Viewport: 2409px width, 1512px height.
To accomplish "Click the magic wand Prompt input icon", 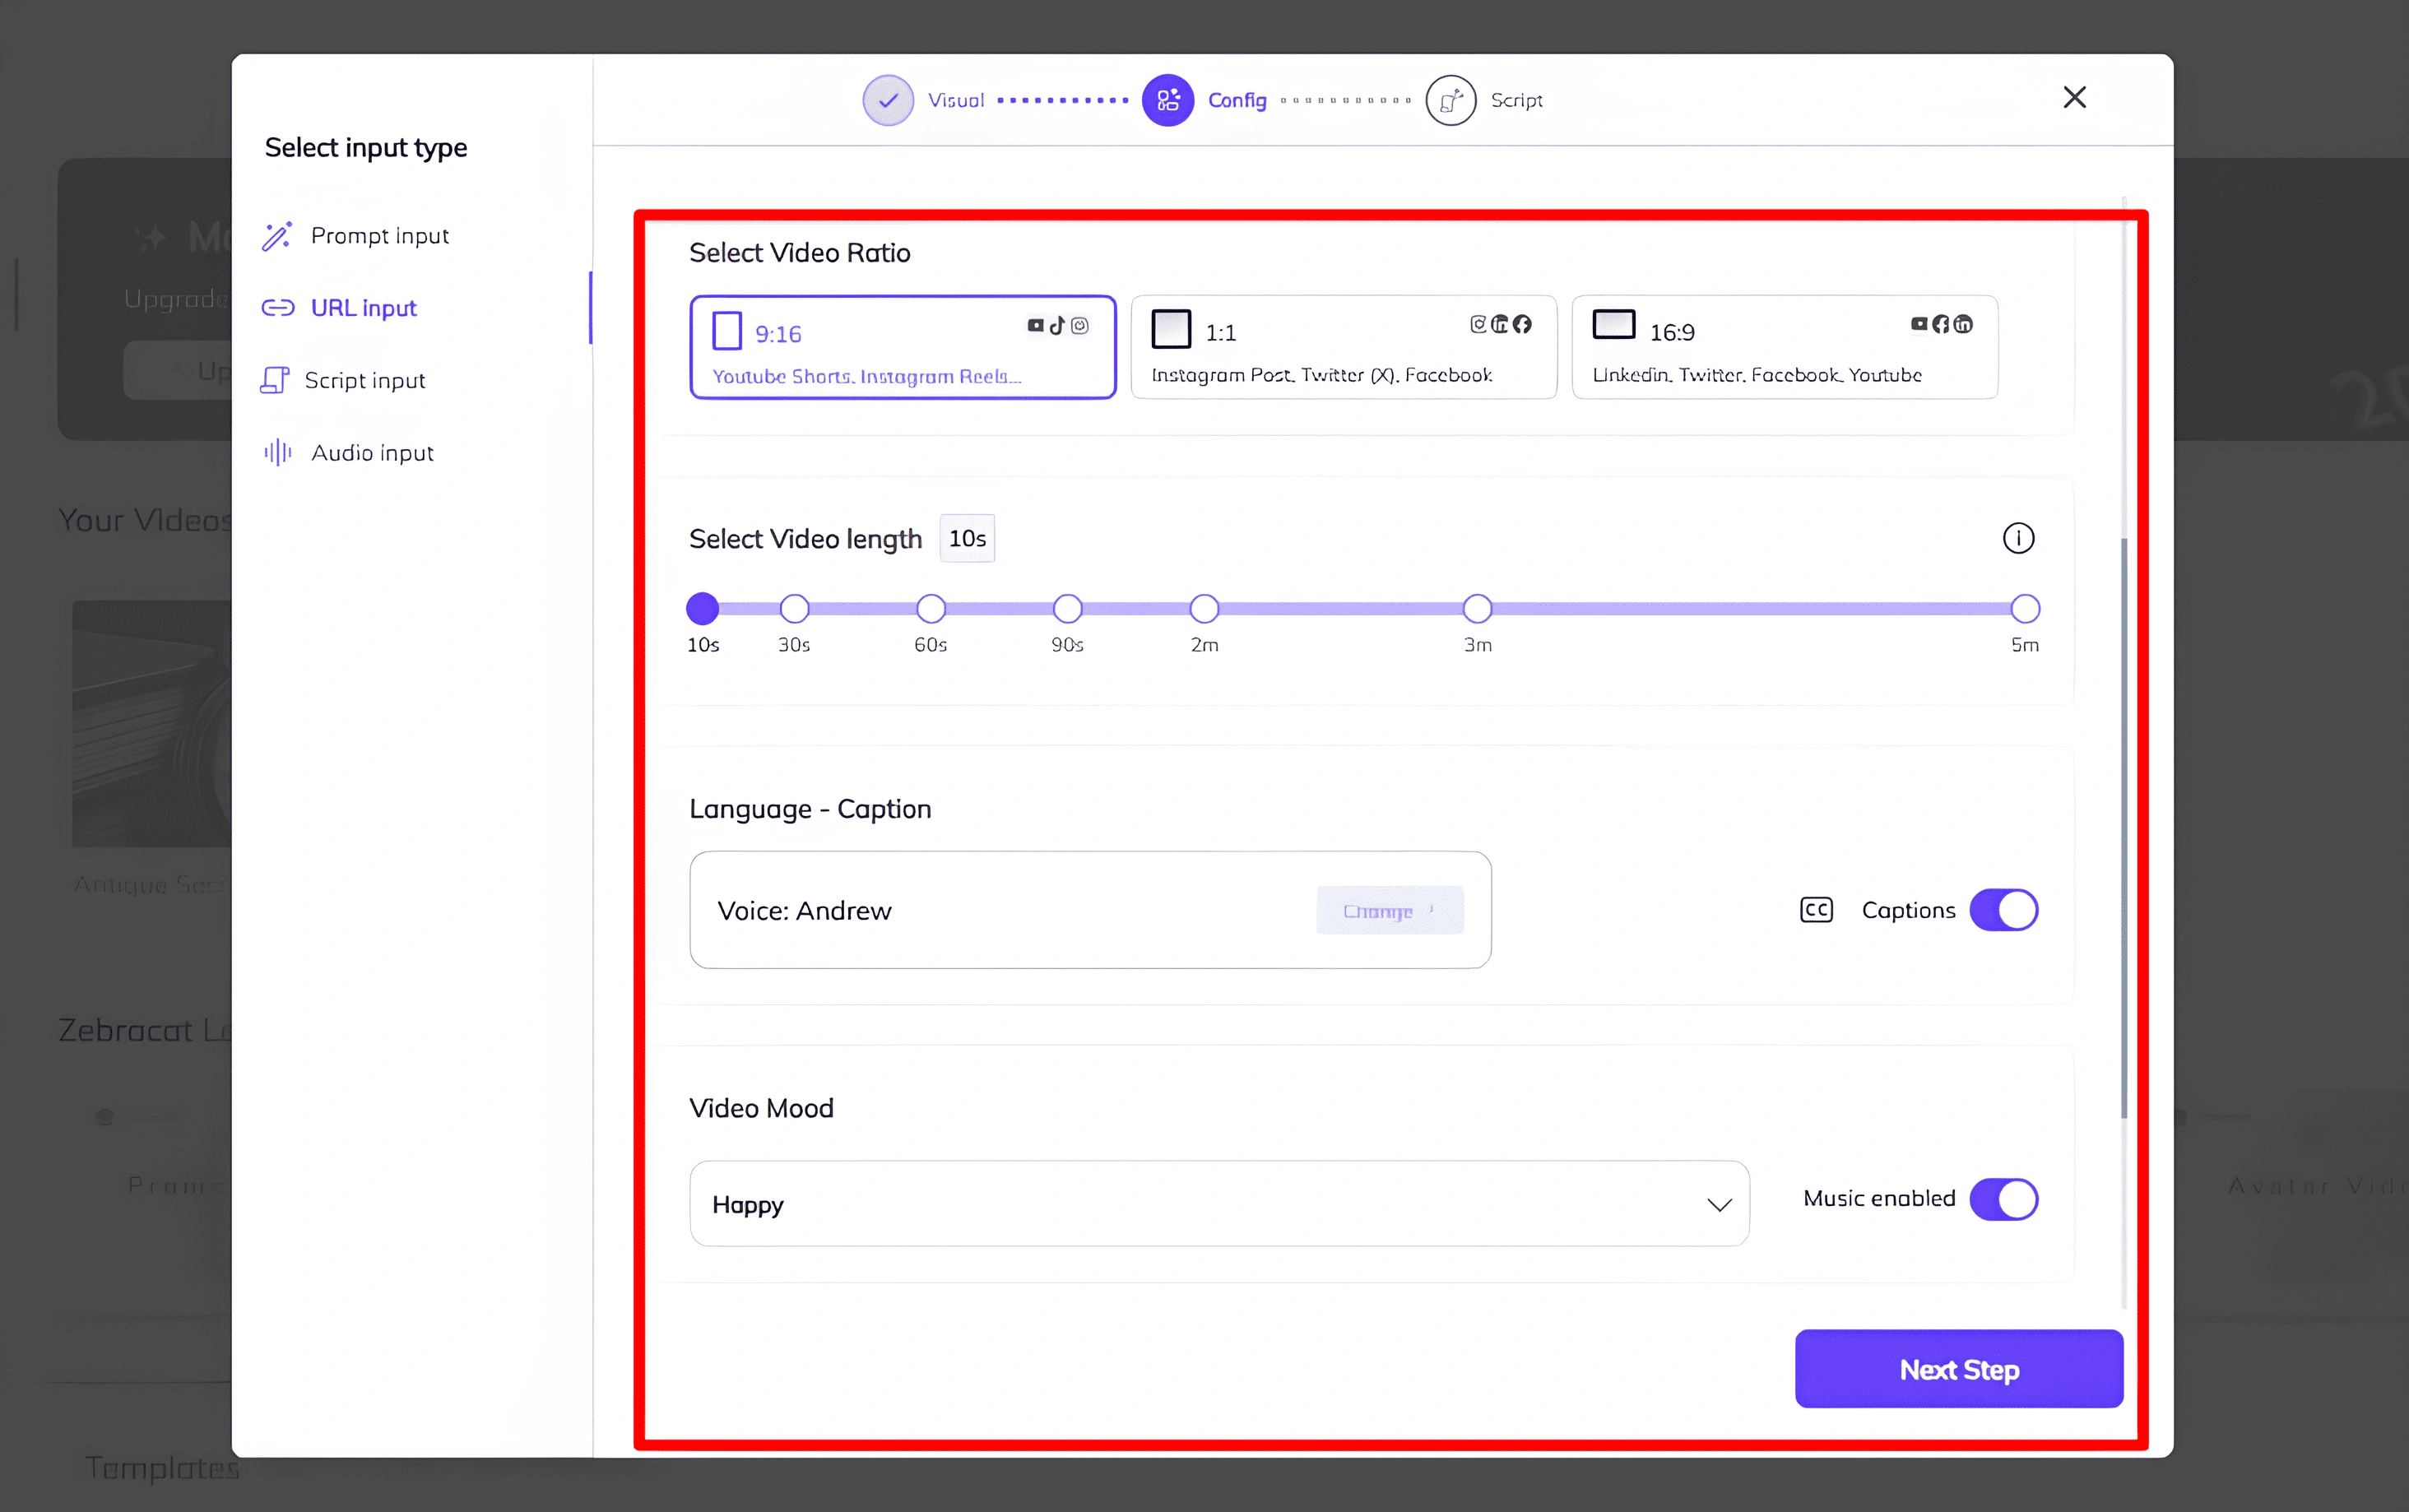I will point(277,236).
